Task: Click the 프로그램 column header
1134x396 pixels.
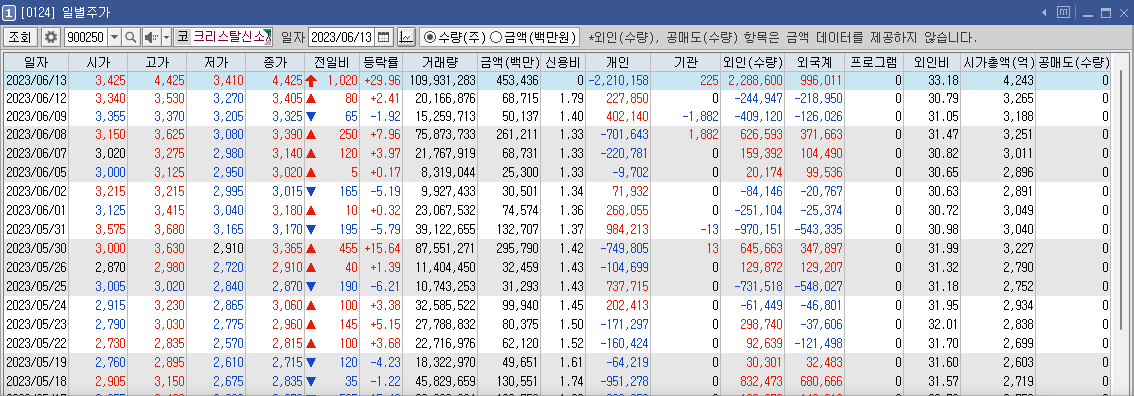Action: 874,63
